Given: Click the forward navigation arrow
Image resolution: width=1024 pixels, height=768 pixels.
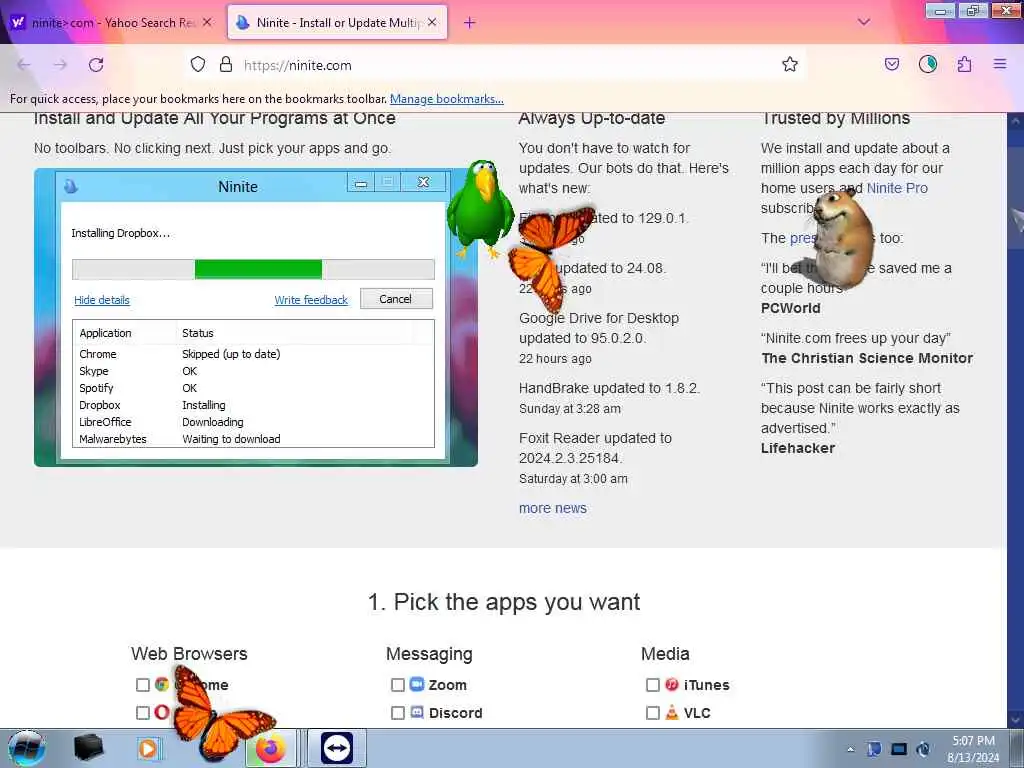Looking at the screenshot, I should (x=60, y=65).
